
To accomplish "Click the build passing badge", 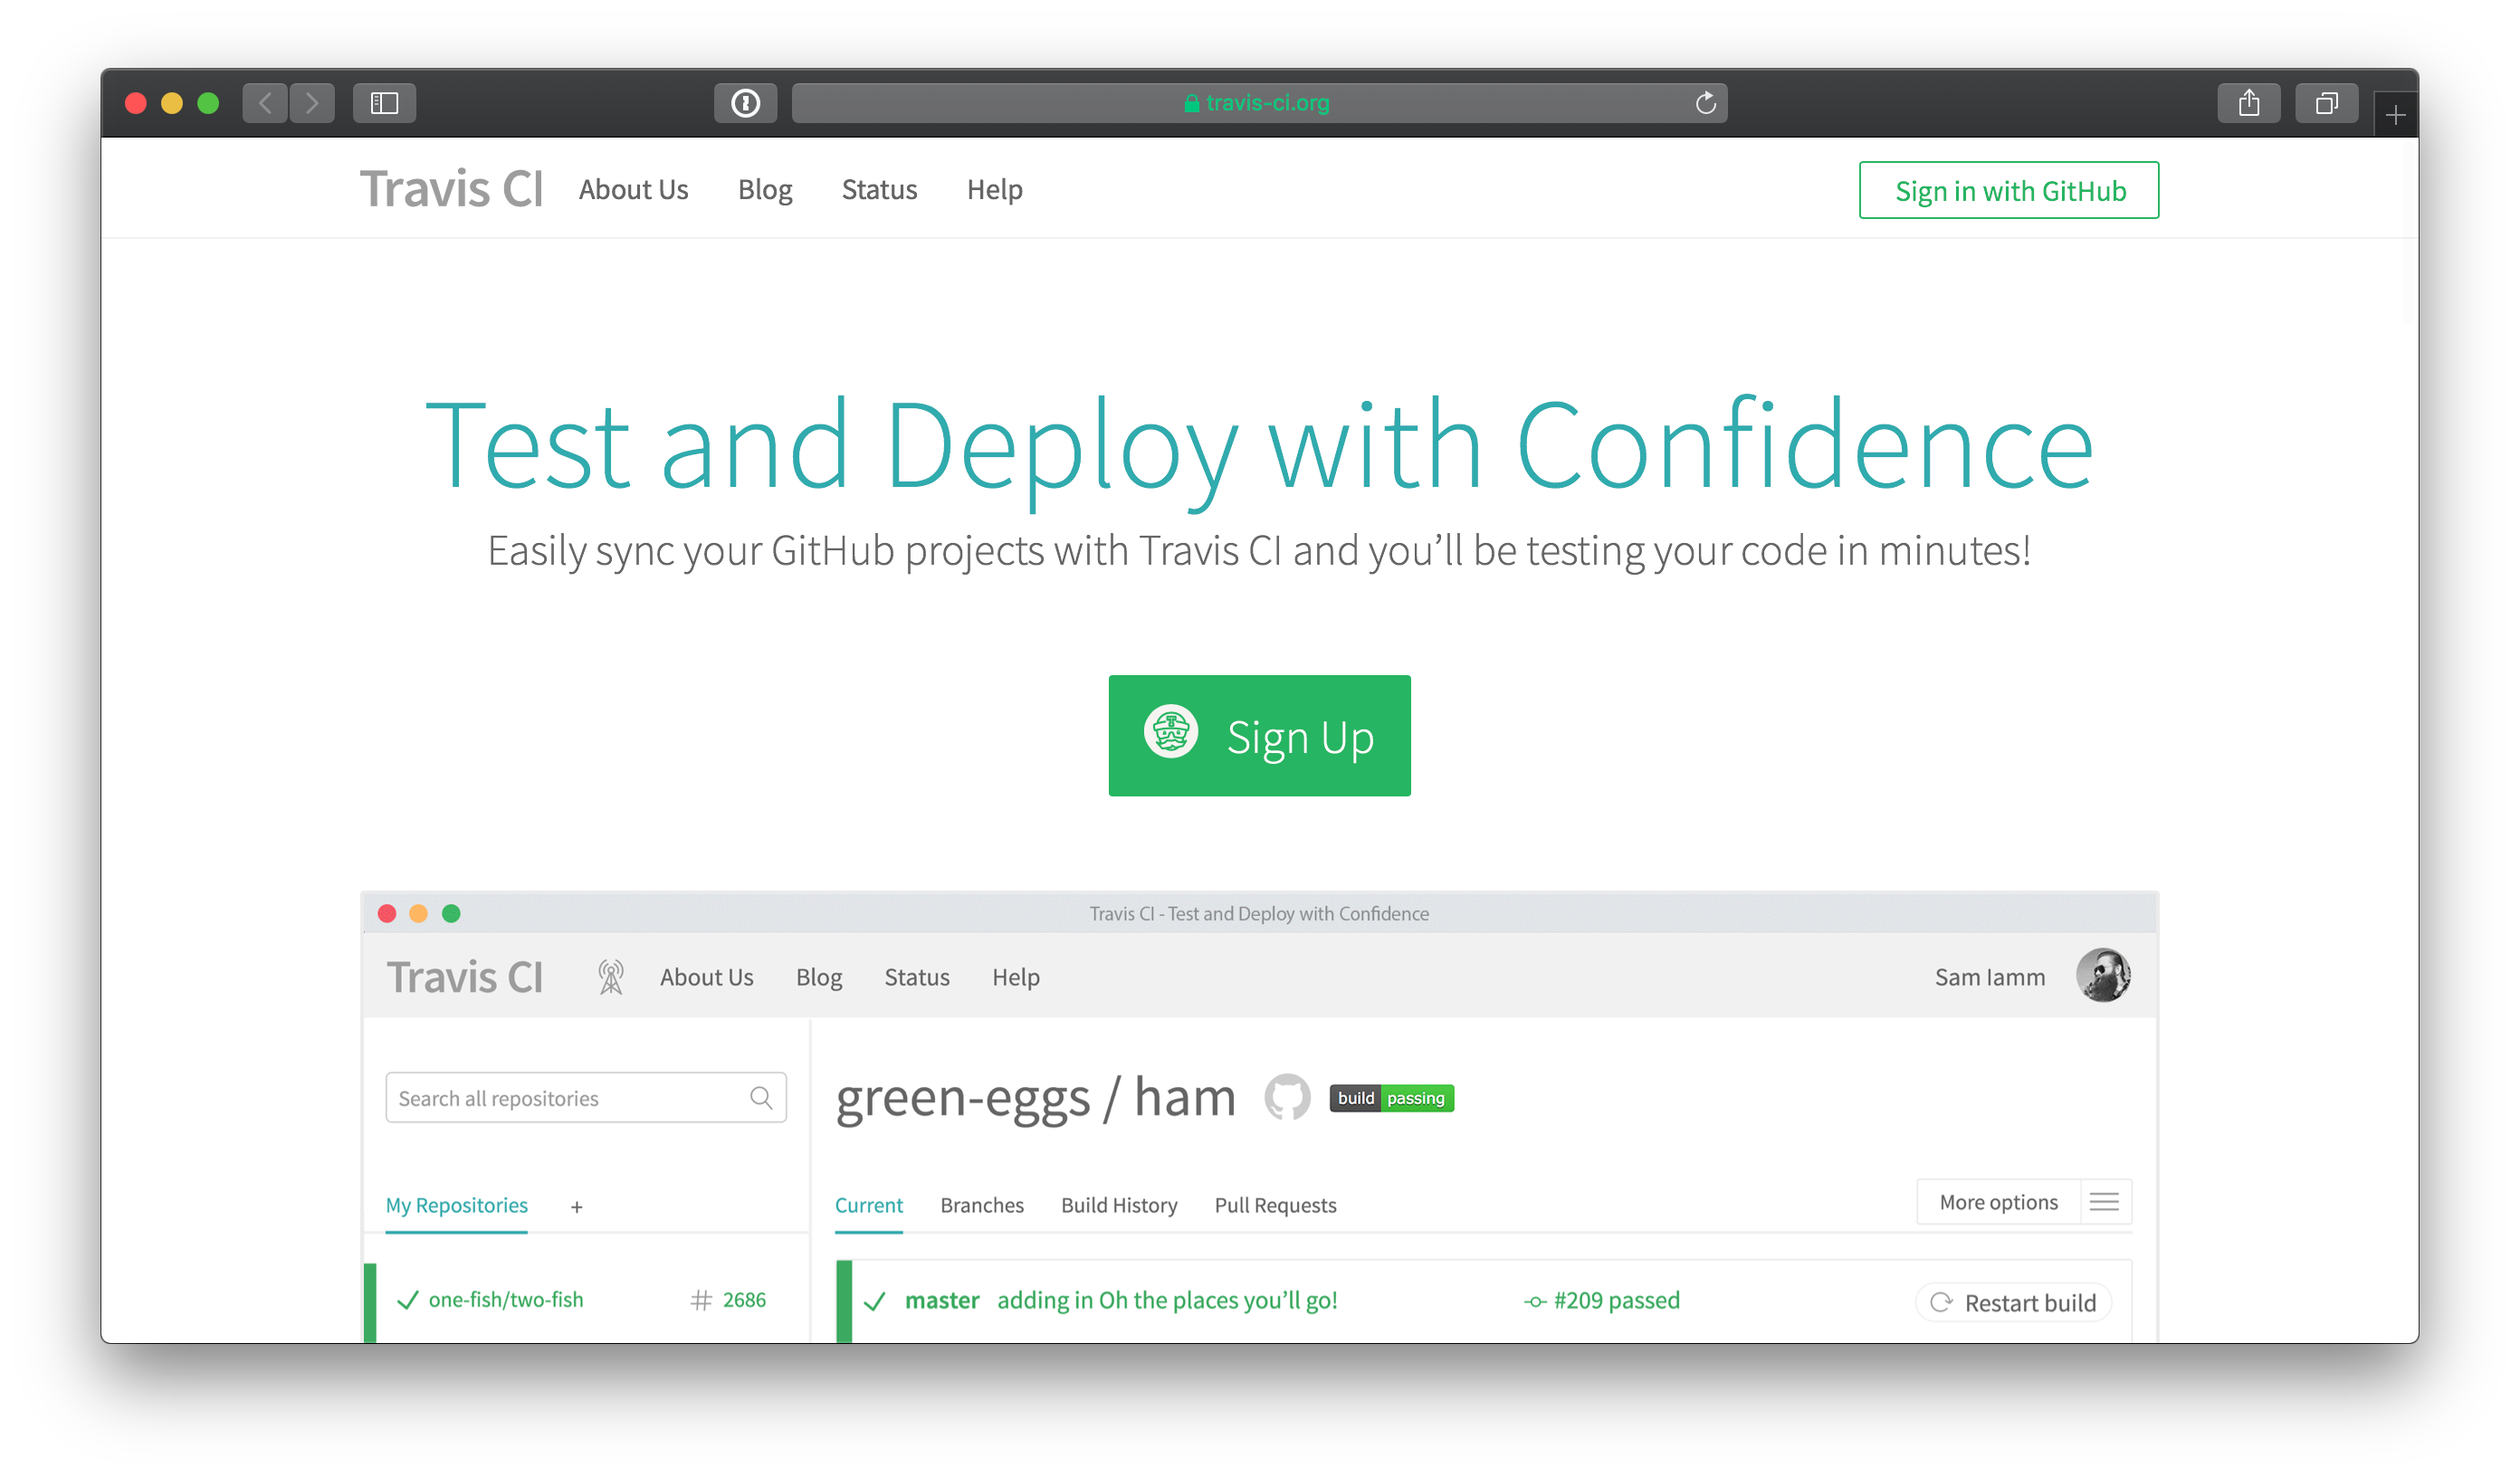I will pos(1391,1098).
